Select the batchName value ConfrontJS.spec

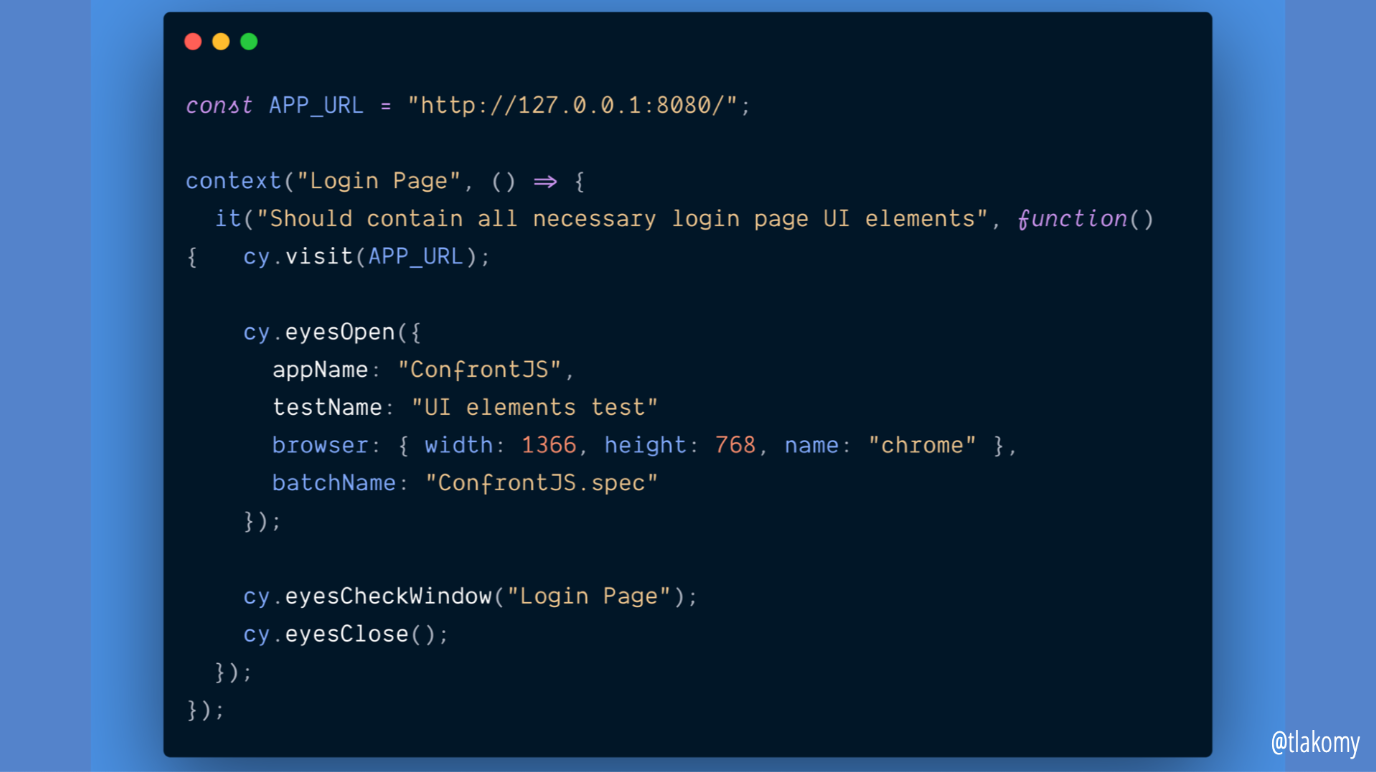tap(542, 482)
